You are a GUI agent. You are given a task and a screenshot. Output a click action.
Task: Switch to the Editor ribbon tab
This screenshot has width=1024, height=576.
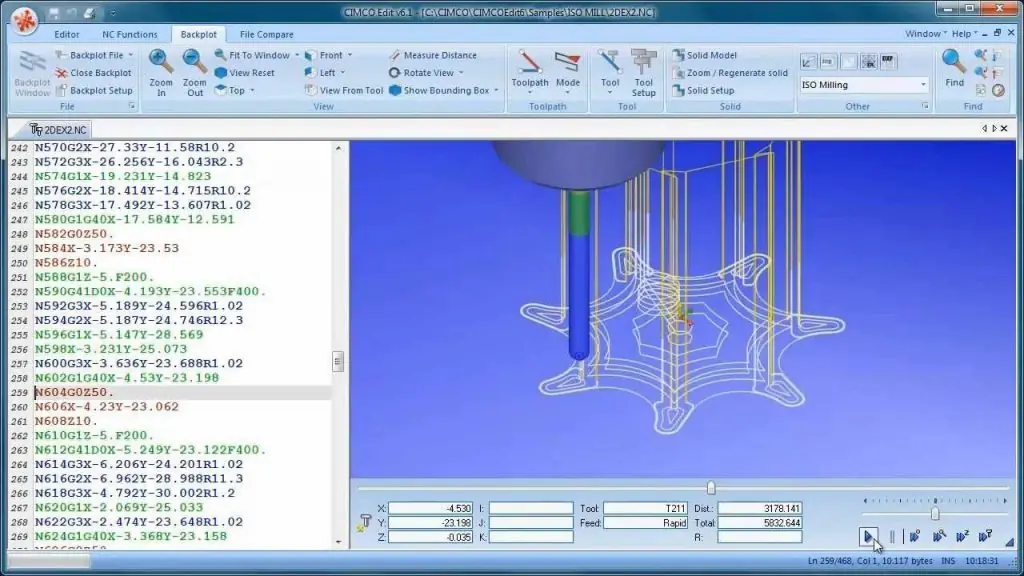67,35
